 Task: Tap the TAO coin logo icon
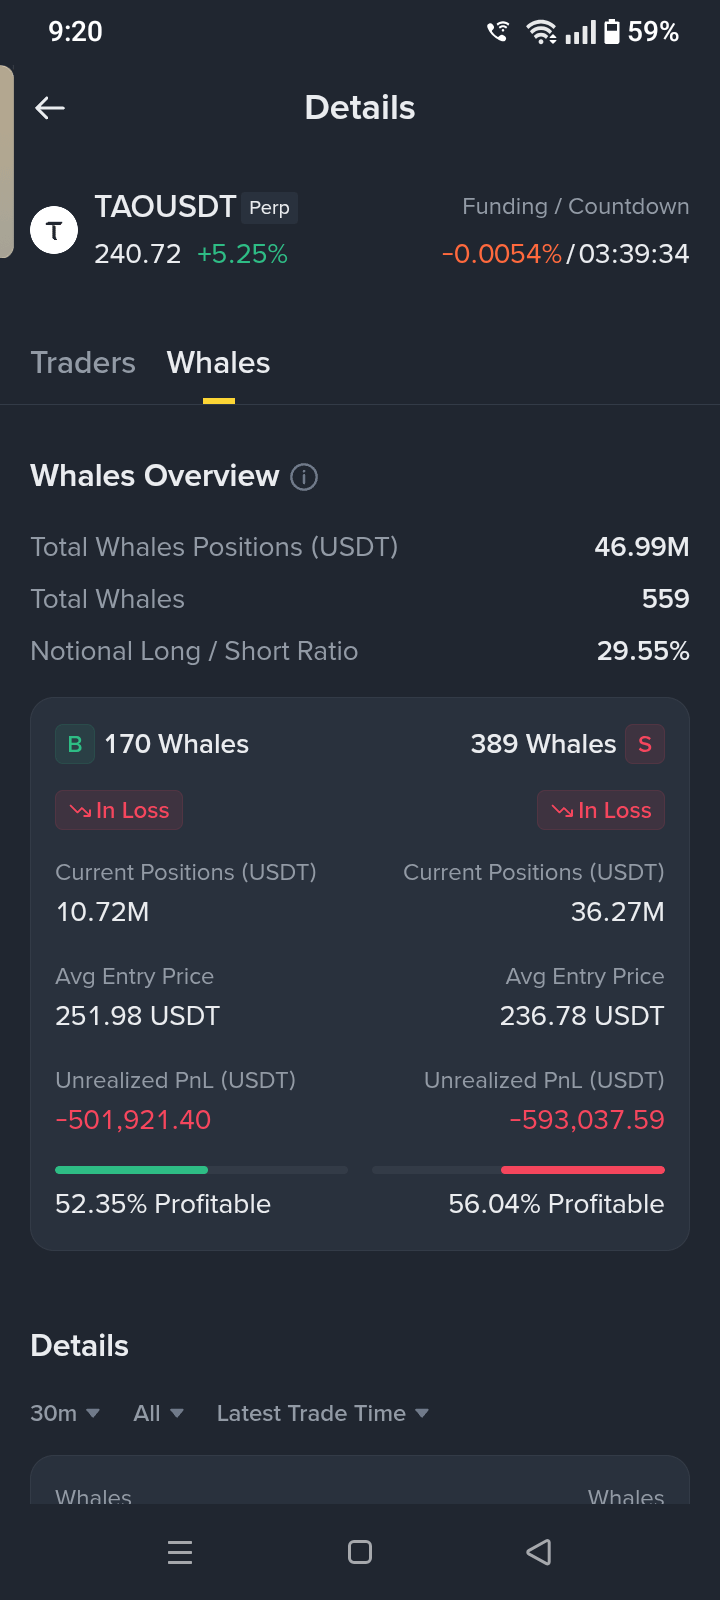[x=54, y=230]
